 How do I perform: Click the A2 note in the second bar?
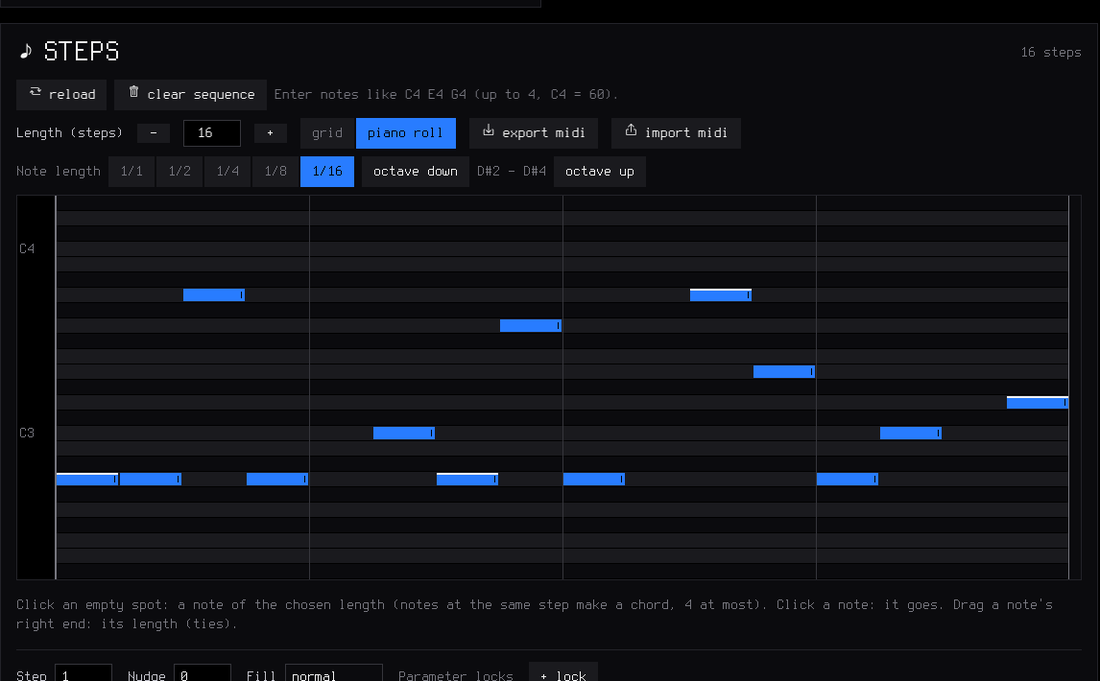pyautogui.click(x=467, y=479)
